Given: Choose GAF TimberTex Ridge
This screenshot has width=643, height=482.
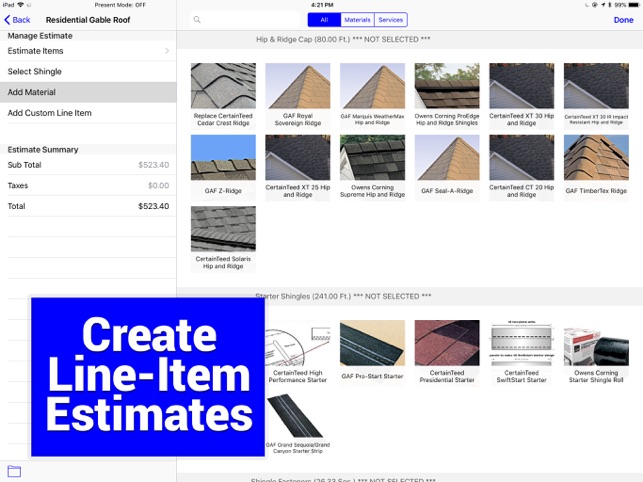Looking at the screenshot, I should (x=596, y=167).
